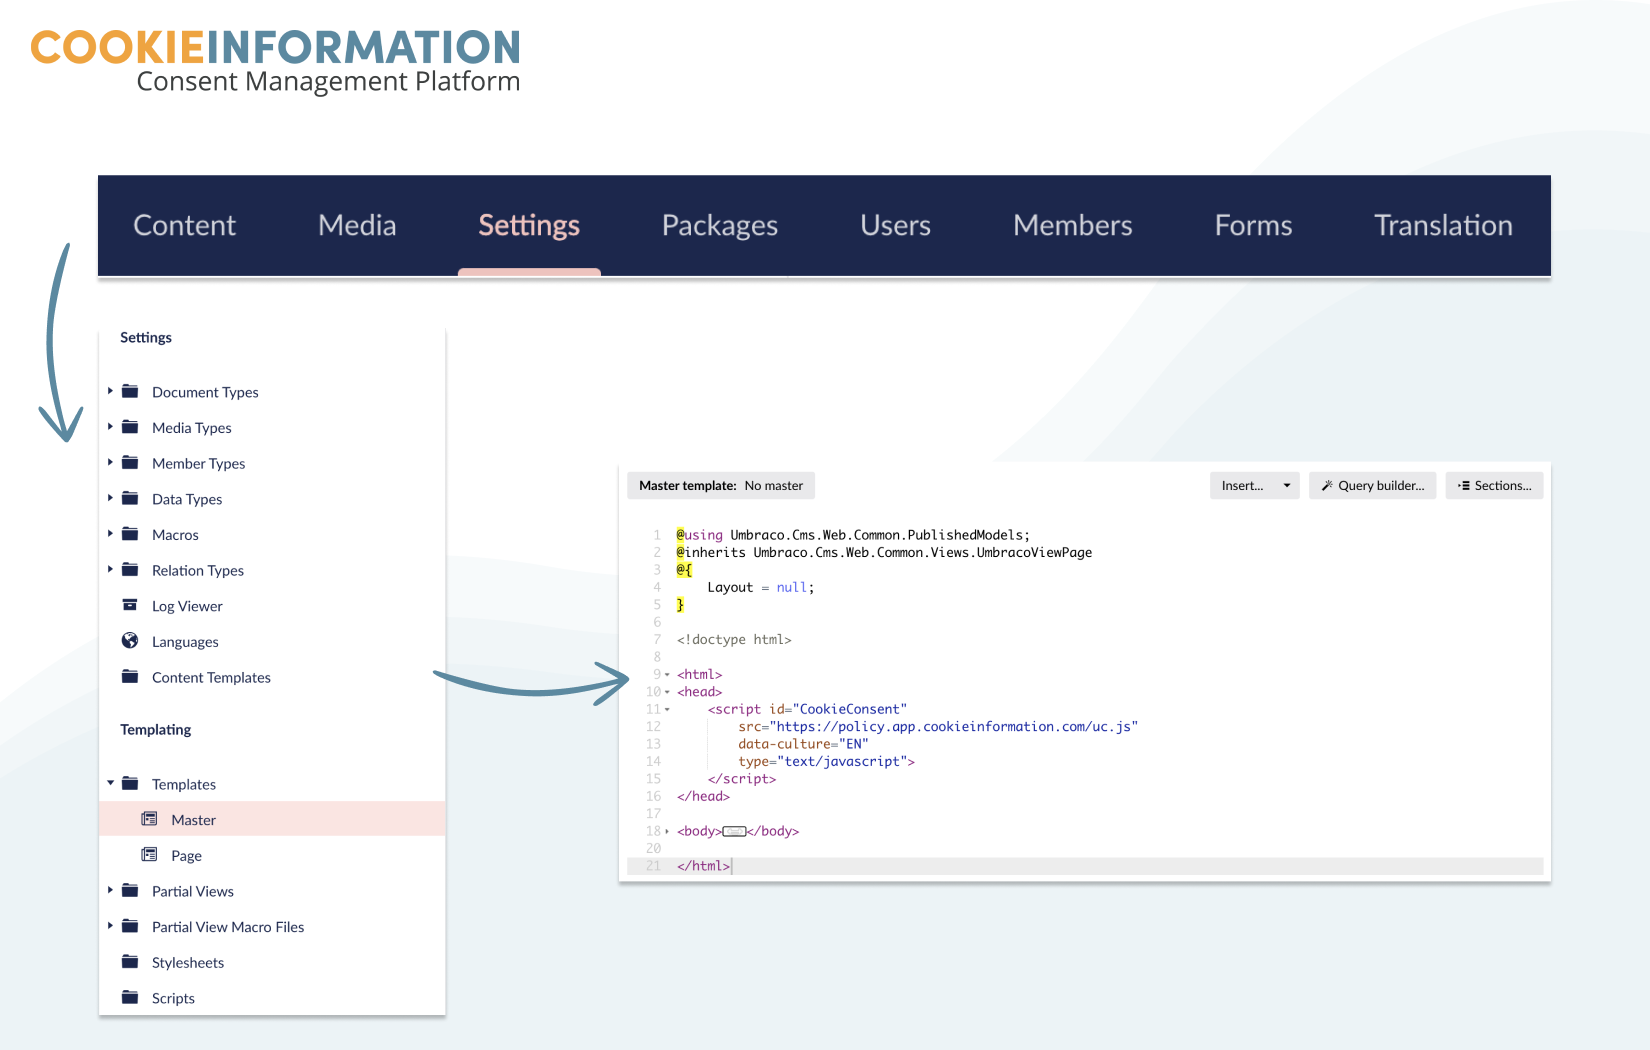Image resolution: width=1650 pixels, height=1050 pixels.
Task: Click the Master template icon
Action: click(x=150, y=819)
